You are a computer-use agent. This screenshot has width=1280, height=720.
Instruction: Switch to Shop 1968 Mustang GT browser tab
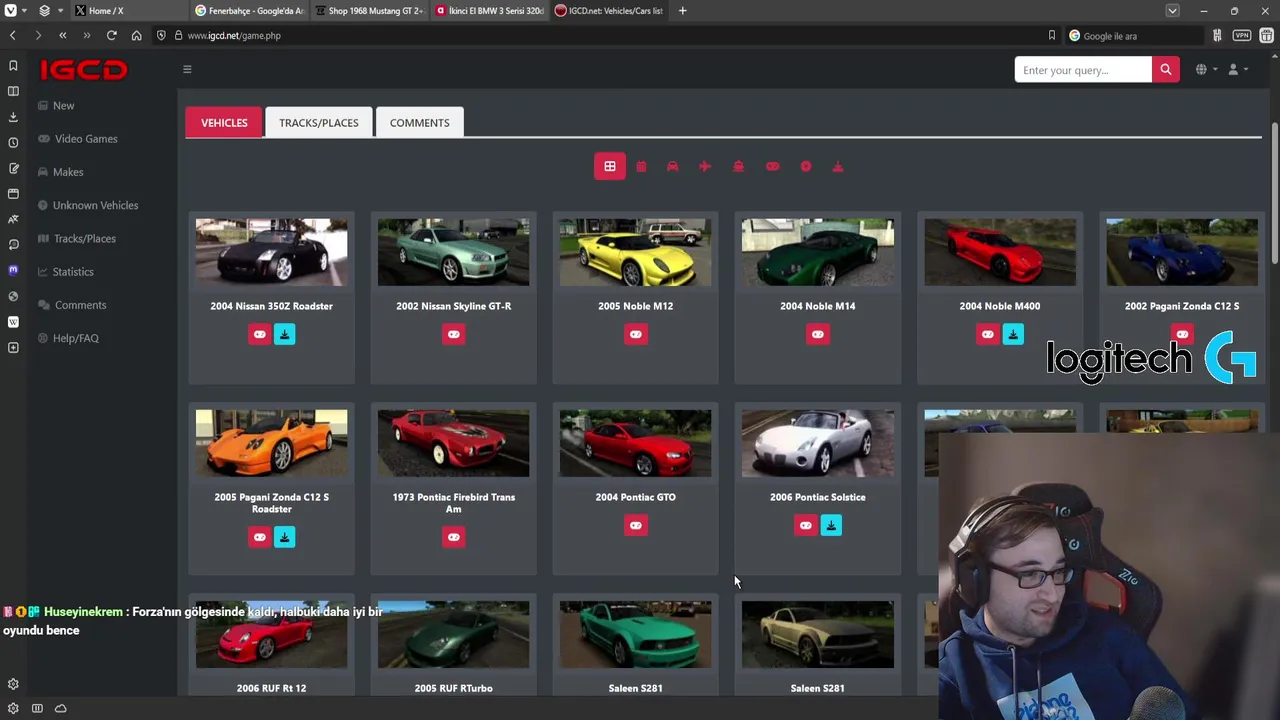(369, 11)
